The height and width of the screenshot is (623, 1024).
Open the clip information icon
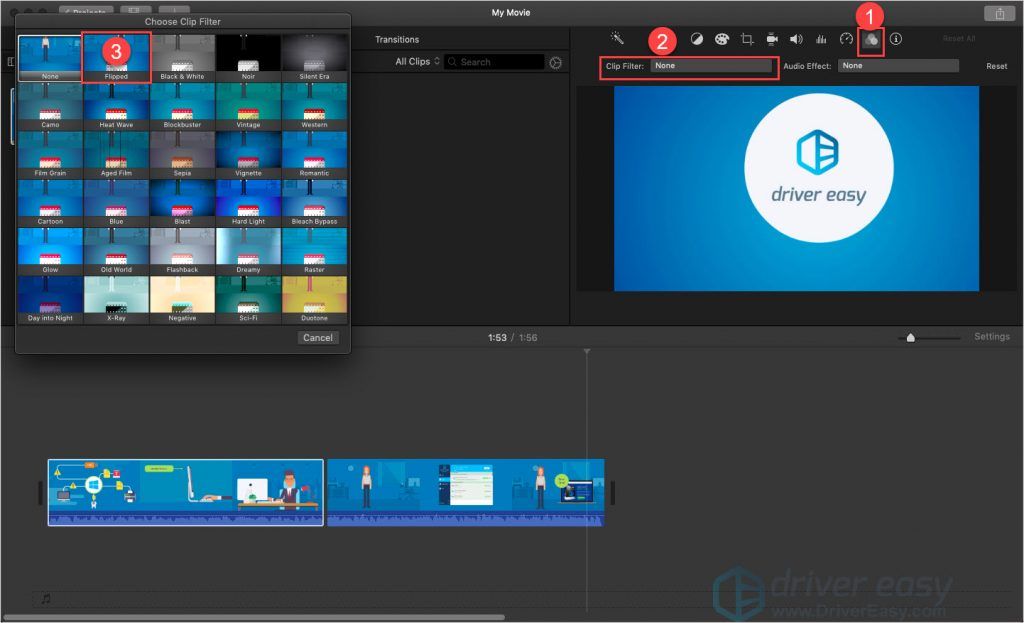pos(896,39)
